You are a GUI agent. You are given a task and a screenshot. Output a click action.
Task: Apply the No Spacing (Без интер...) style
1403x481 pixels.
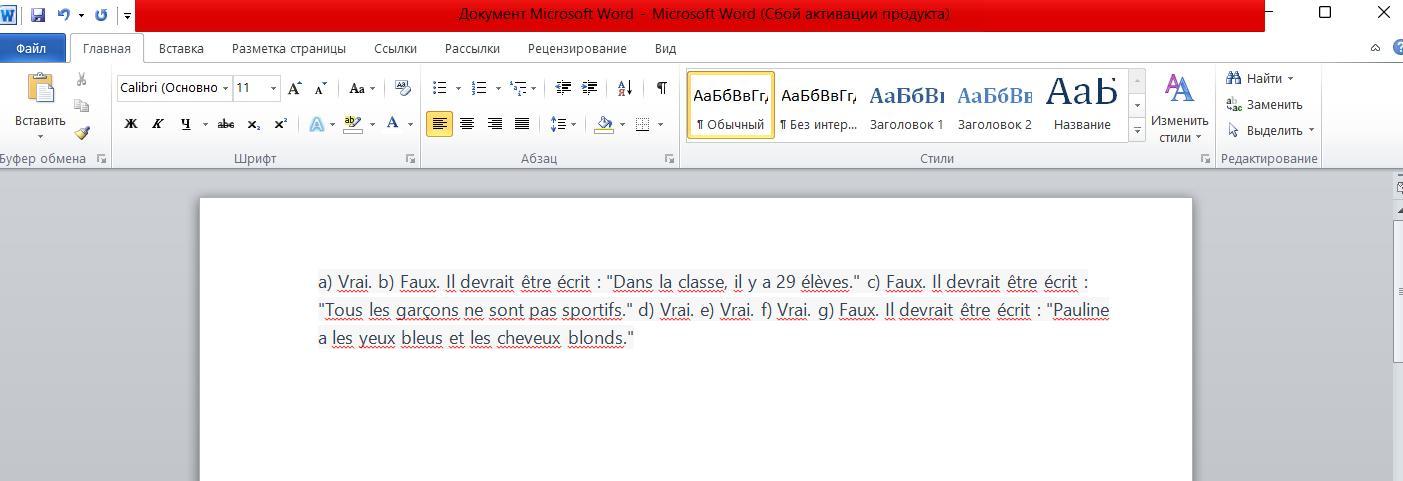(x=818, y=105)
